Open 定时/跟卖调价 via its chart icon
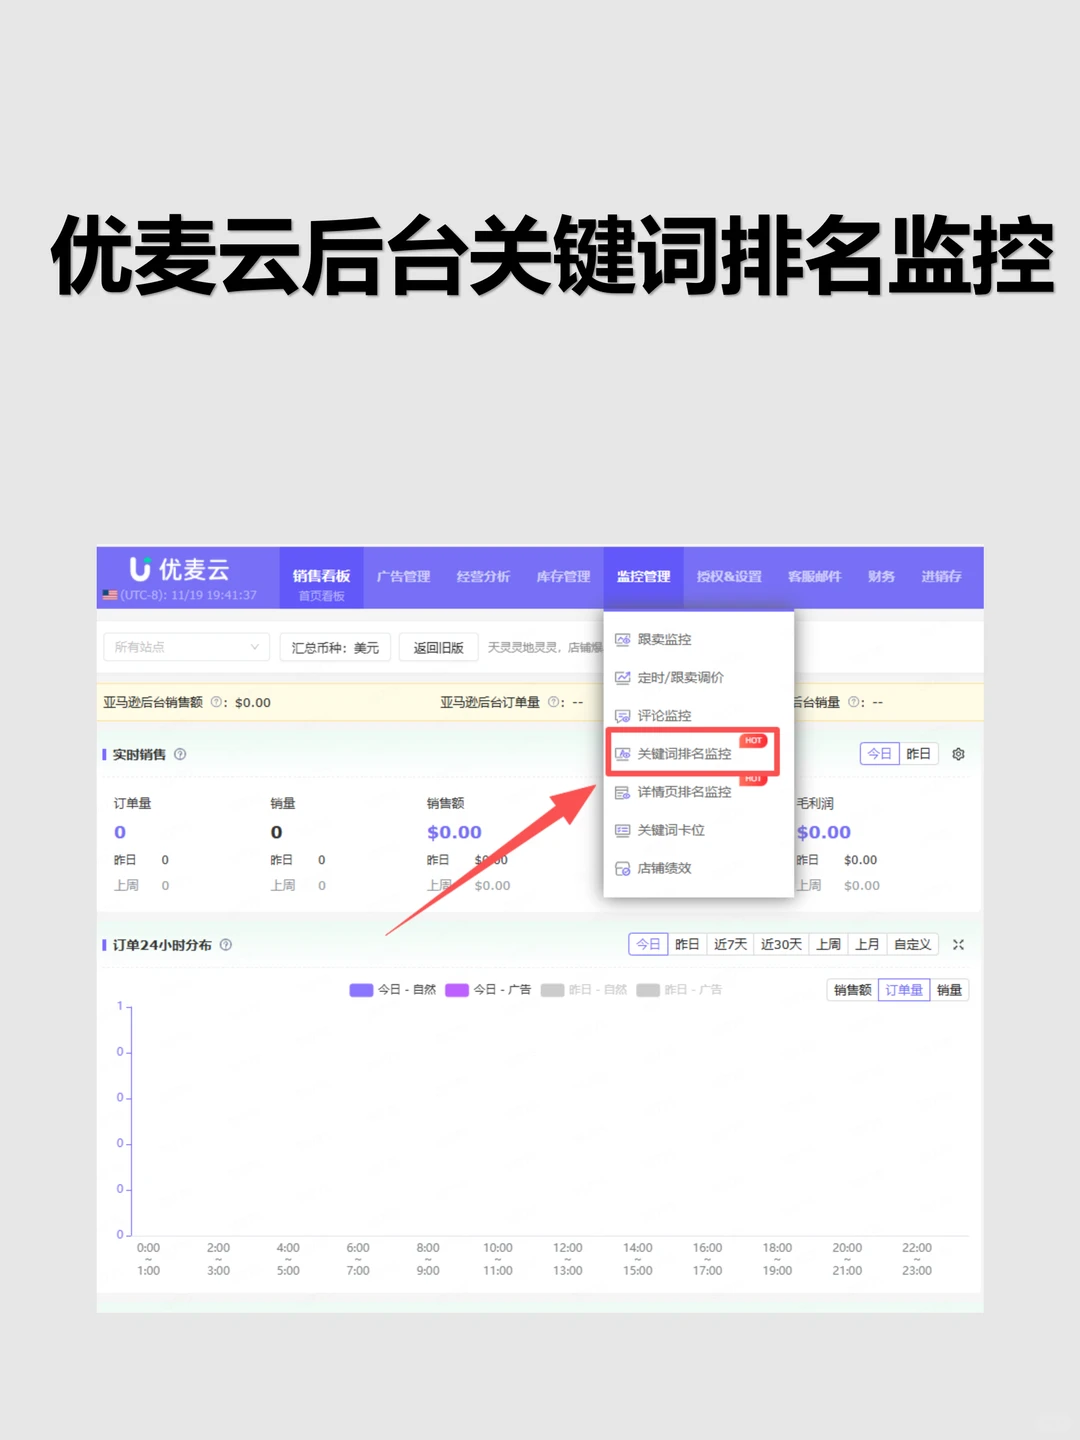 [x=622, y=677]
